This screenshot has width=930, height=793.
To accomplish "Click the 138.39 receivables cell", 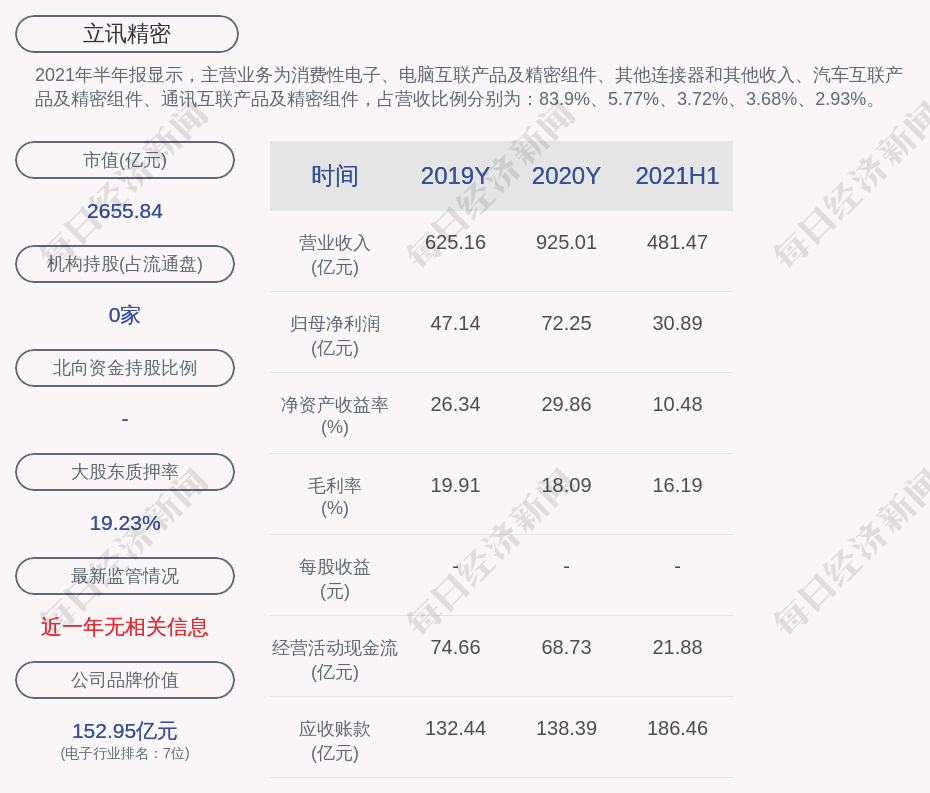I will (566, 728).
